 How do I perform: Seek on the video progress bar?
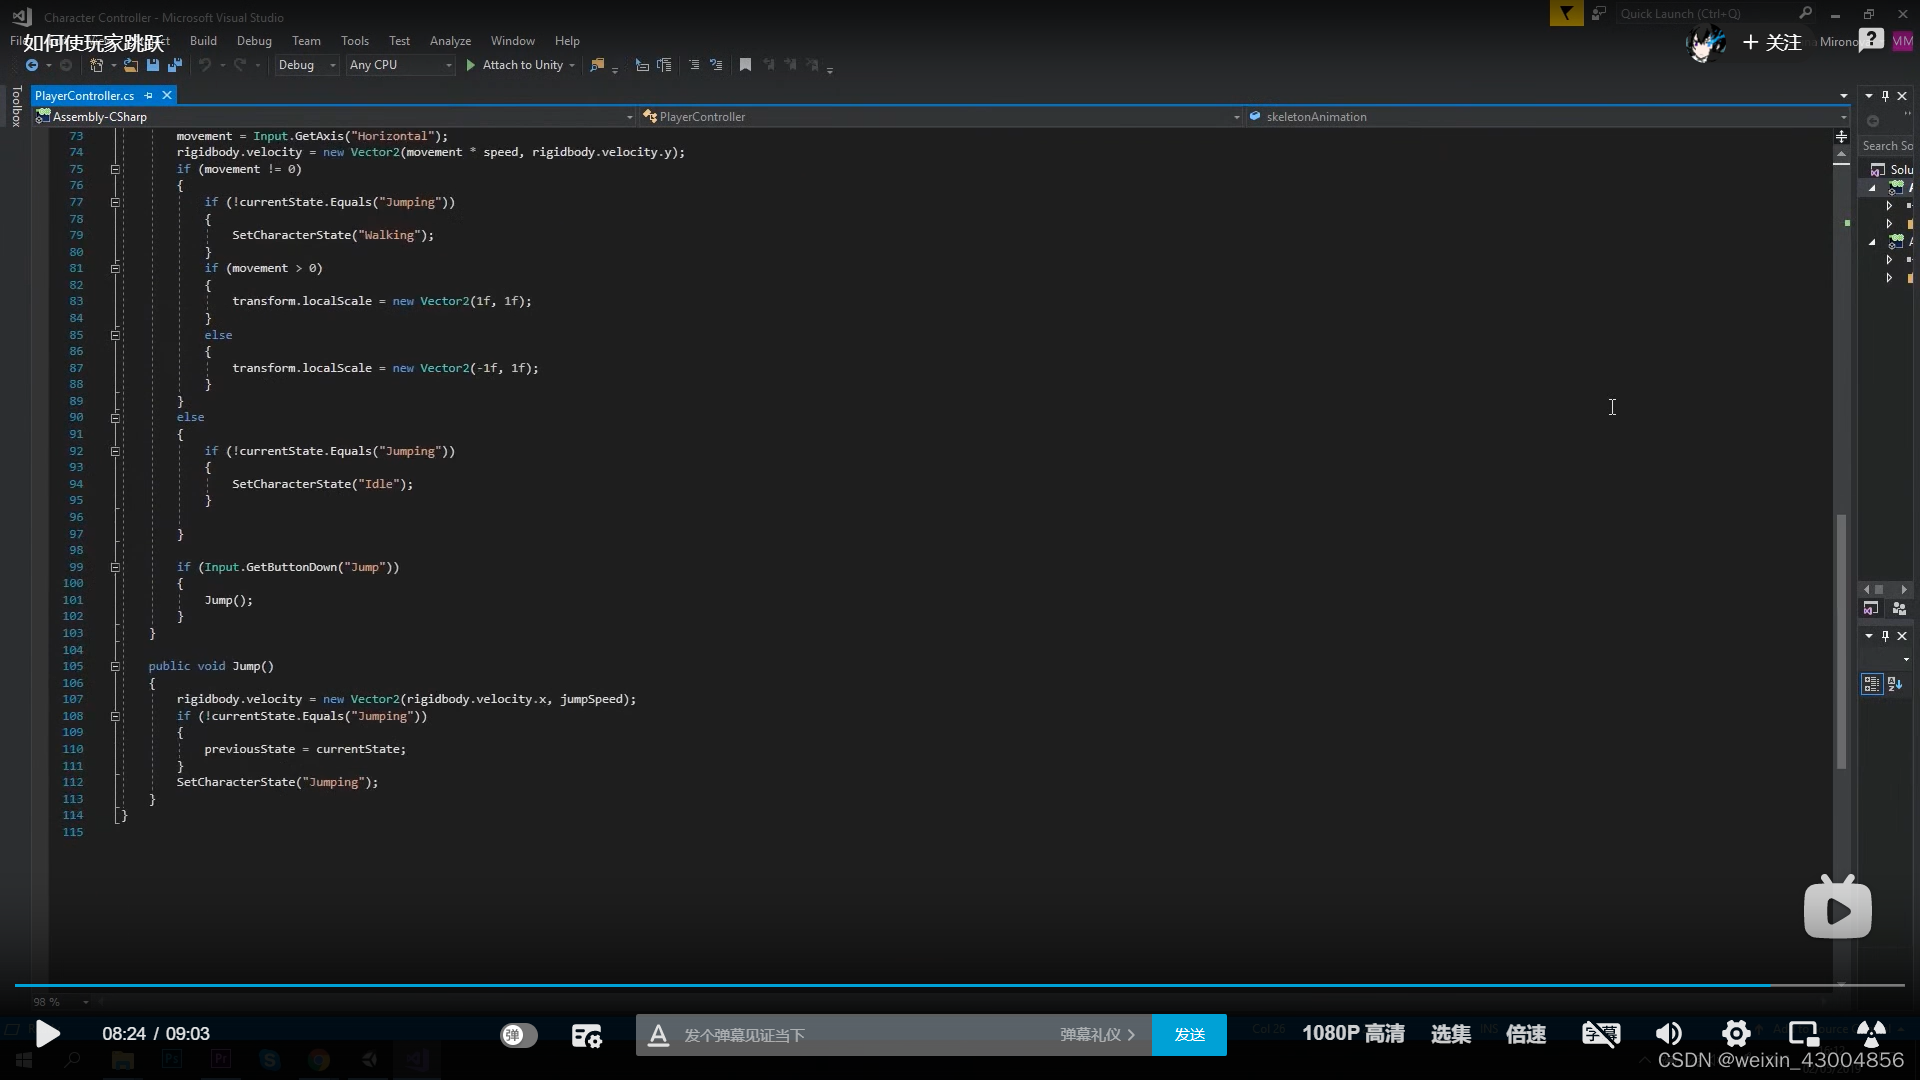click(x=959, y=985)
